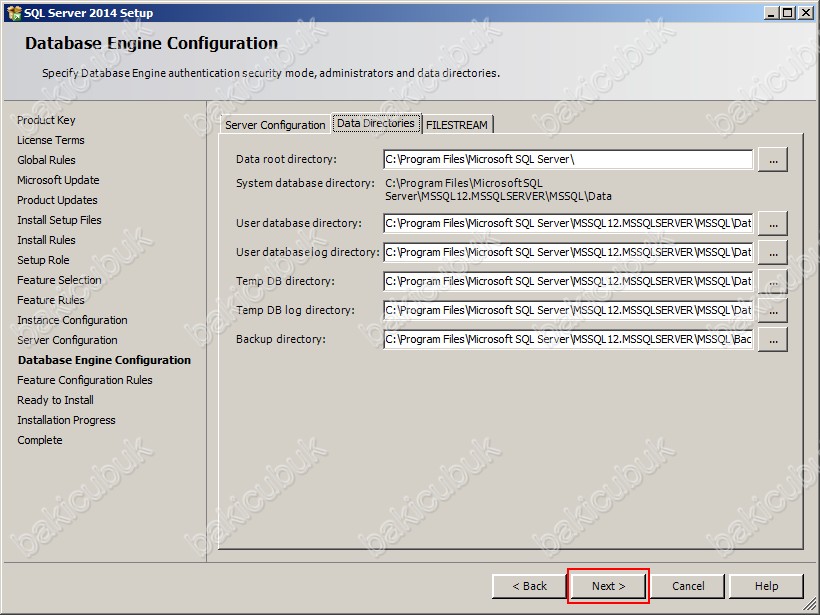Select Complete step in sidebar

(40, 440)
